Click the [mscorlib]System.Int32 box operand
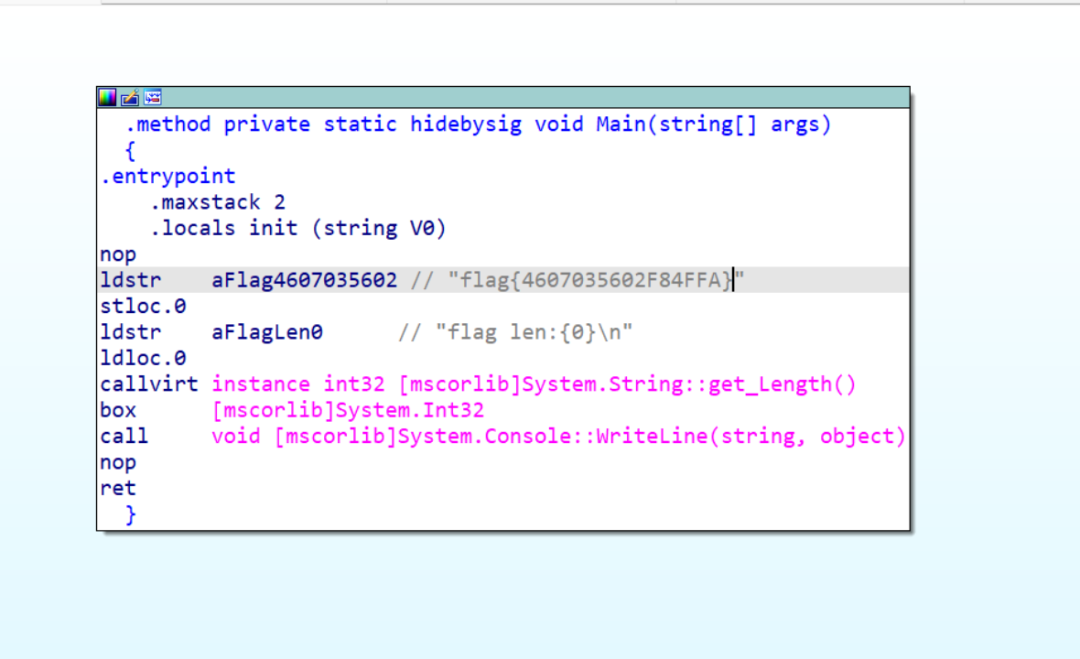The image size is (1080, 659). (x=348, y=410)
